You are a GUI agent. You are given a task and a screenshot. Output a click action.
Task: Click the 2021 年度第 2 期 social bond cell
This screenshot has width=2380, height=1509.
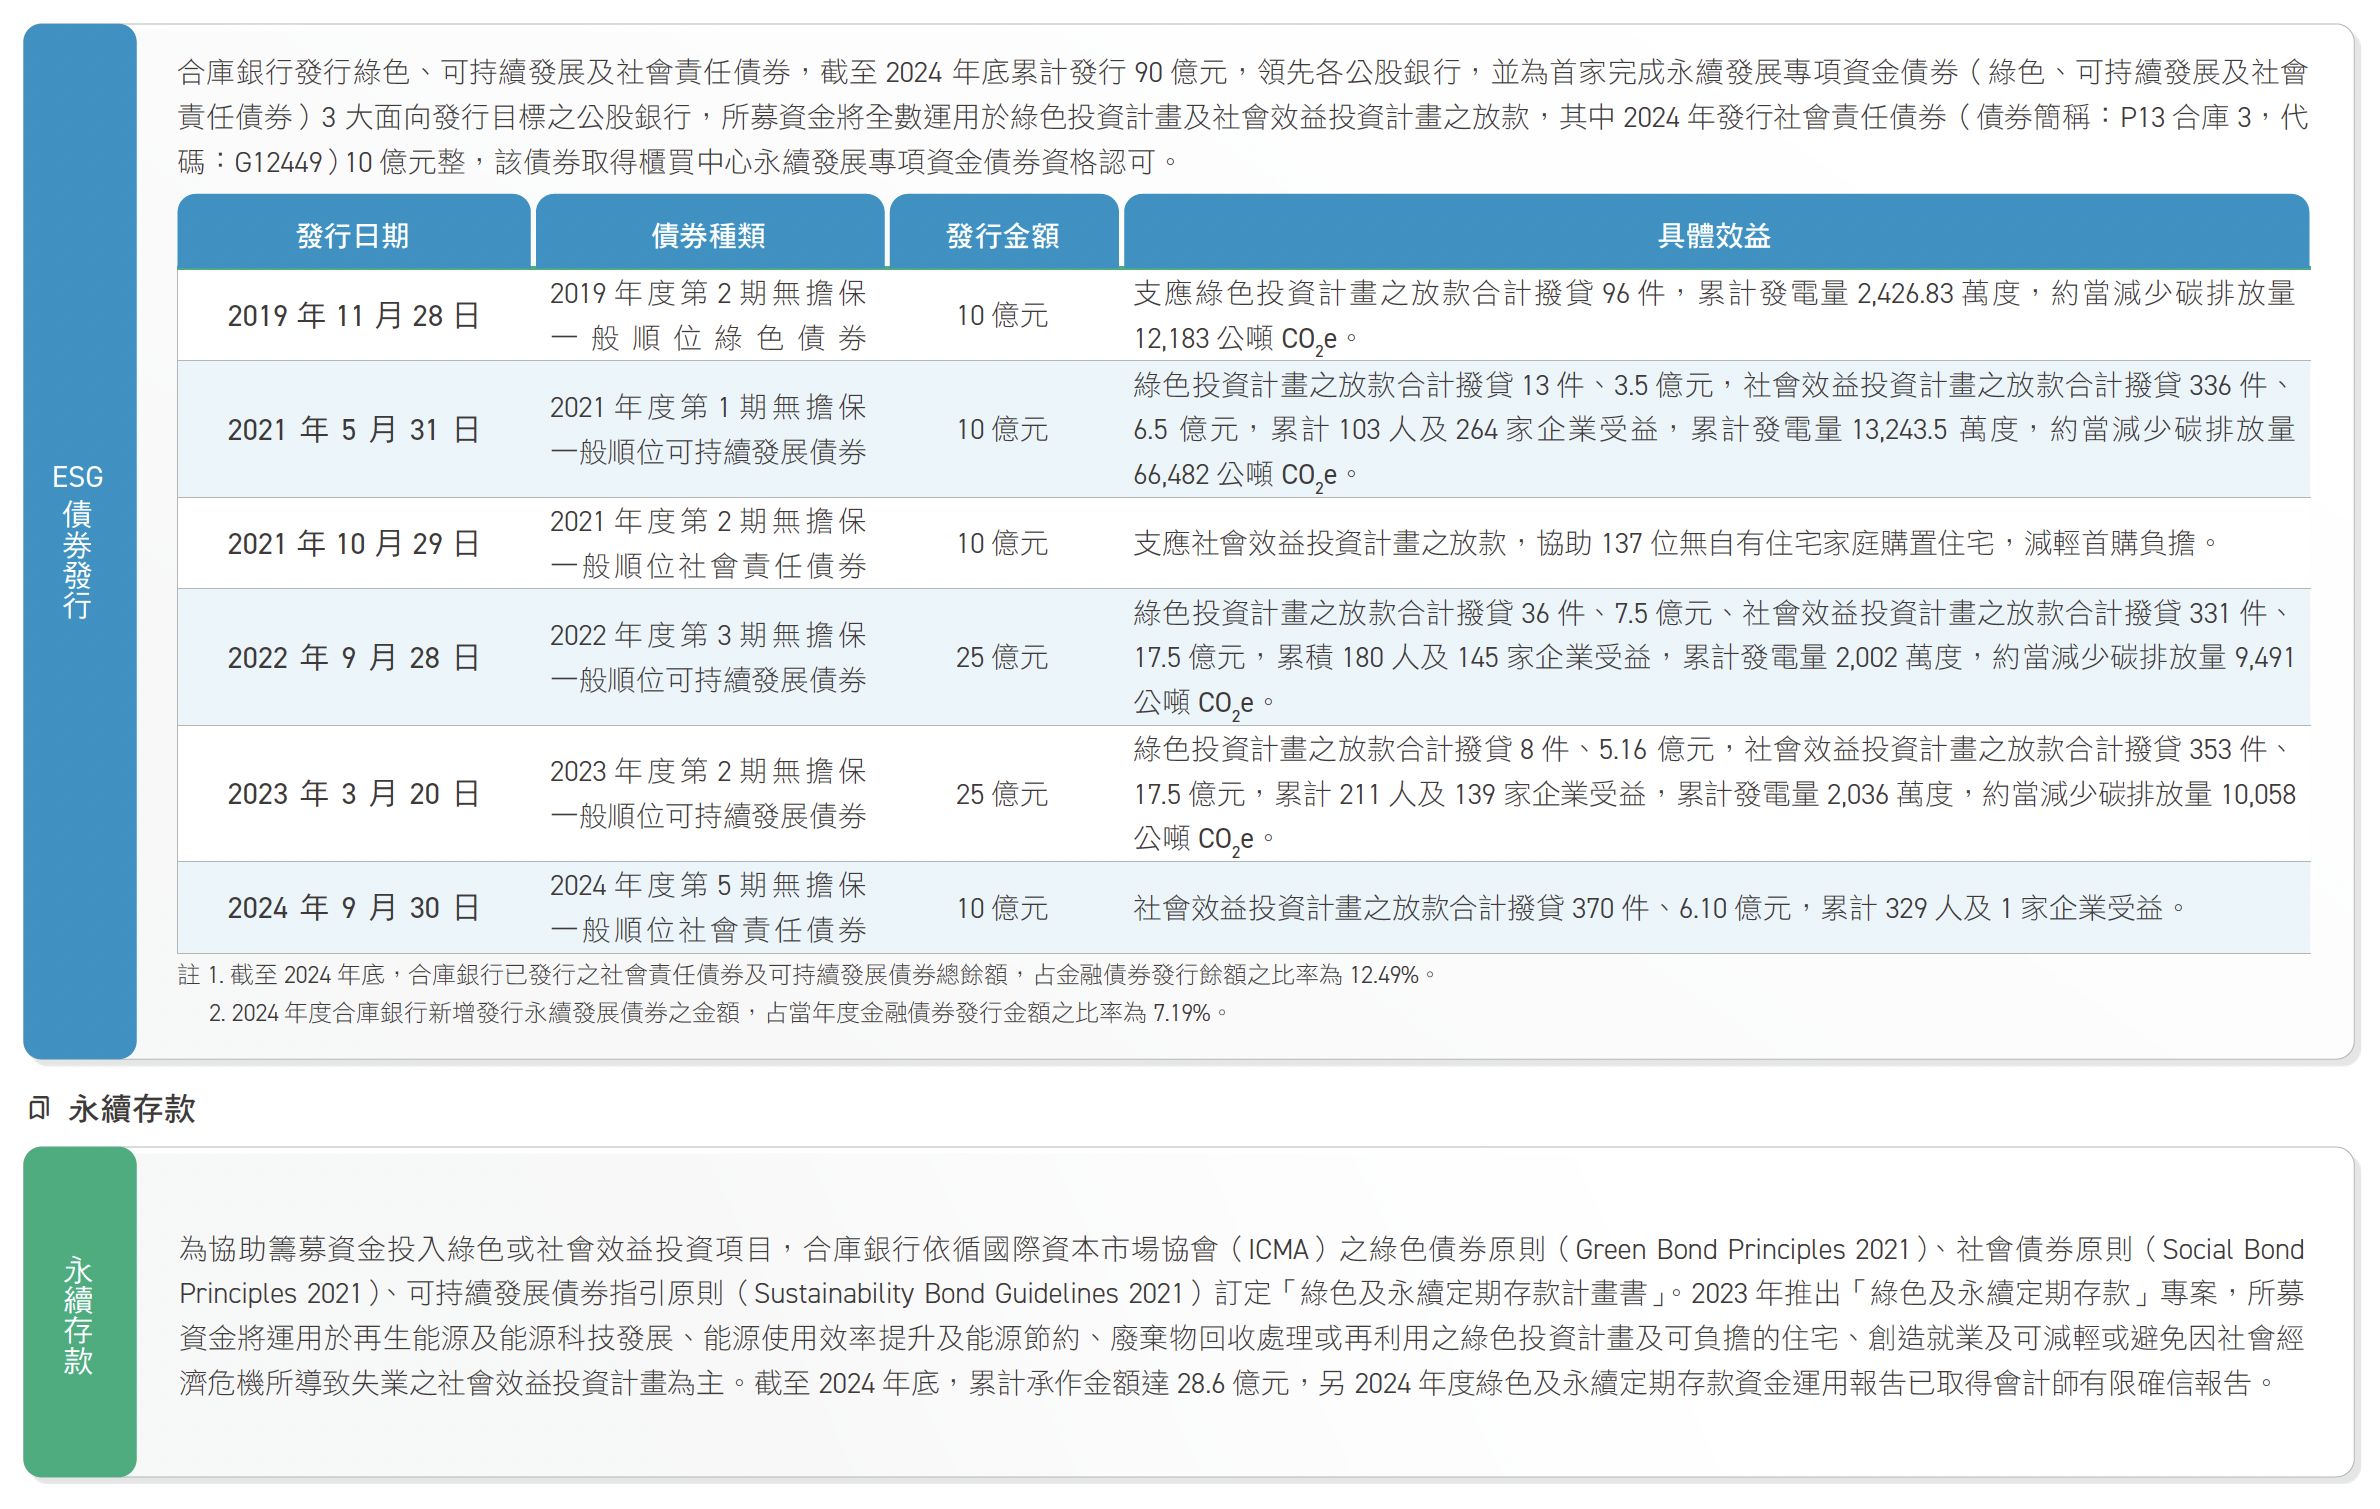tap(709, 544)
